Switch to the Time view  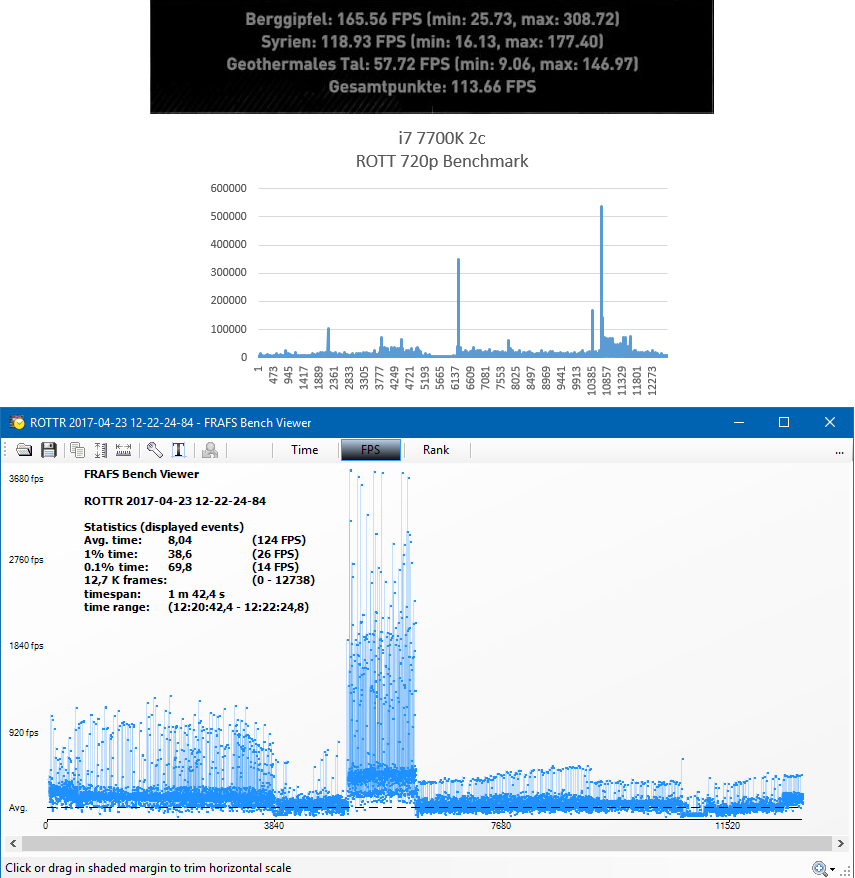point(305,450)
